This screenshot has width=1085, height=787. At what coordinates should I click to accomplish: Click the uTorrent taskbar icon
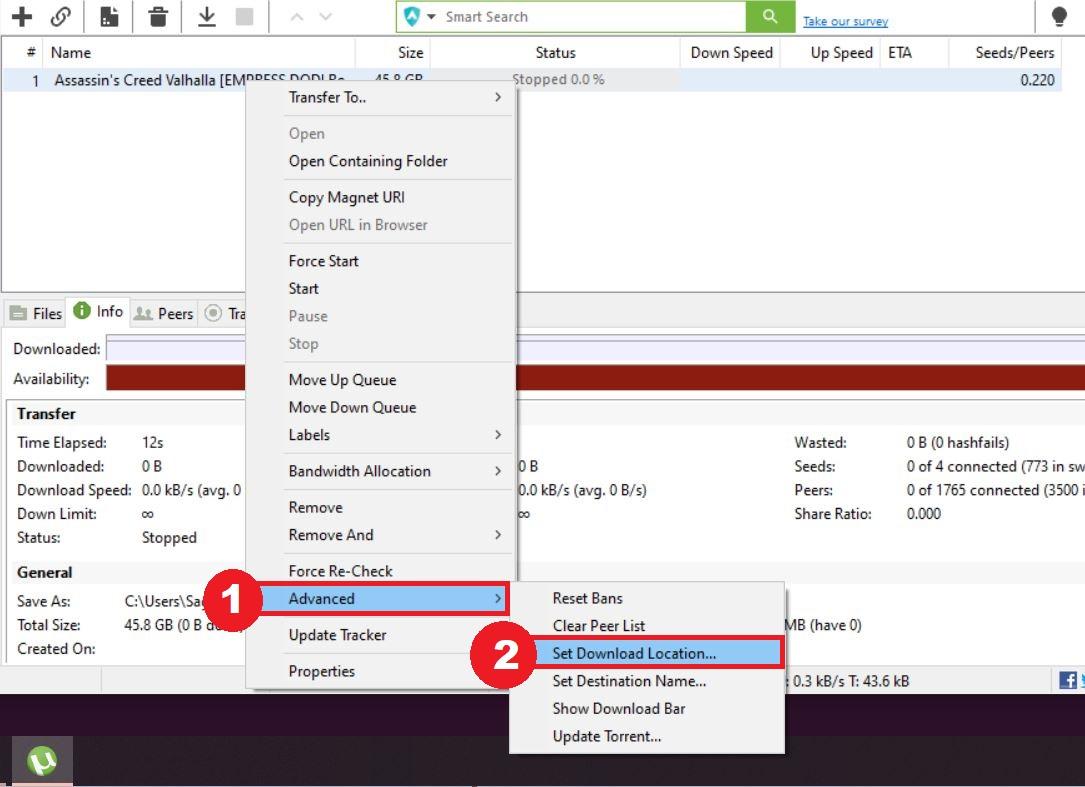pyautogui.click(x=42, y=761)
